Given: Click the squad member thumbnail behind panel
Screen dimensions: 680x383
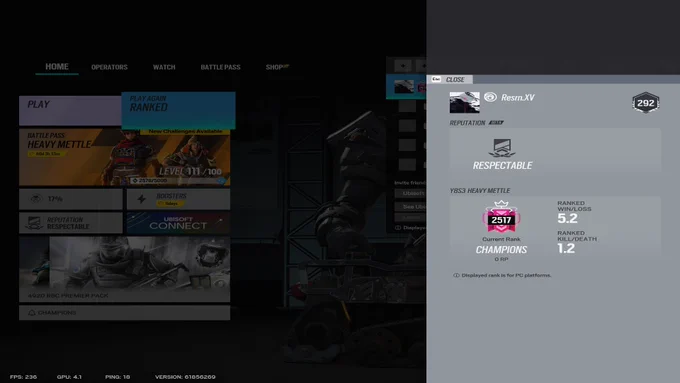Looking at the screenshot, I should [404, 87].
